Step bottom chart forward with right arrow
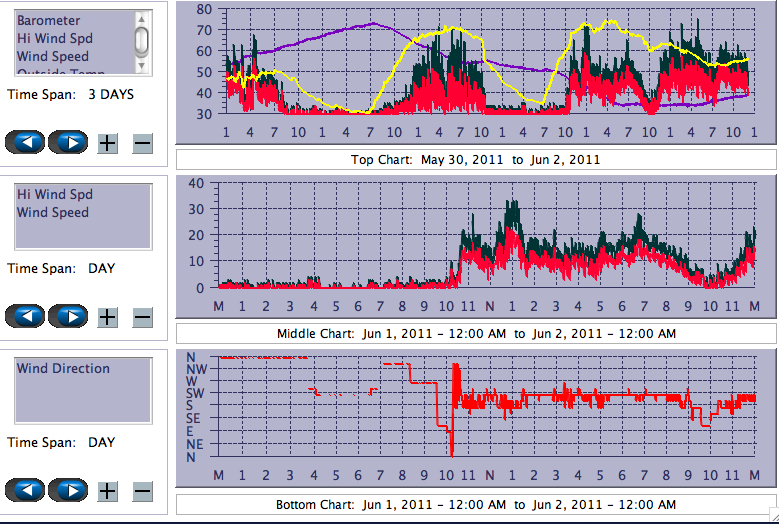 (68, 490)
